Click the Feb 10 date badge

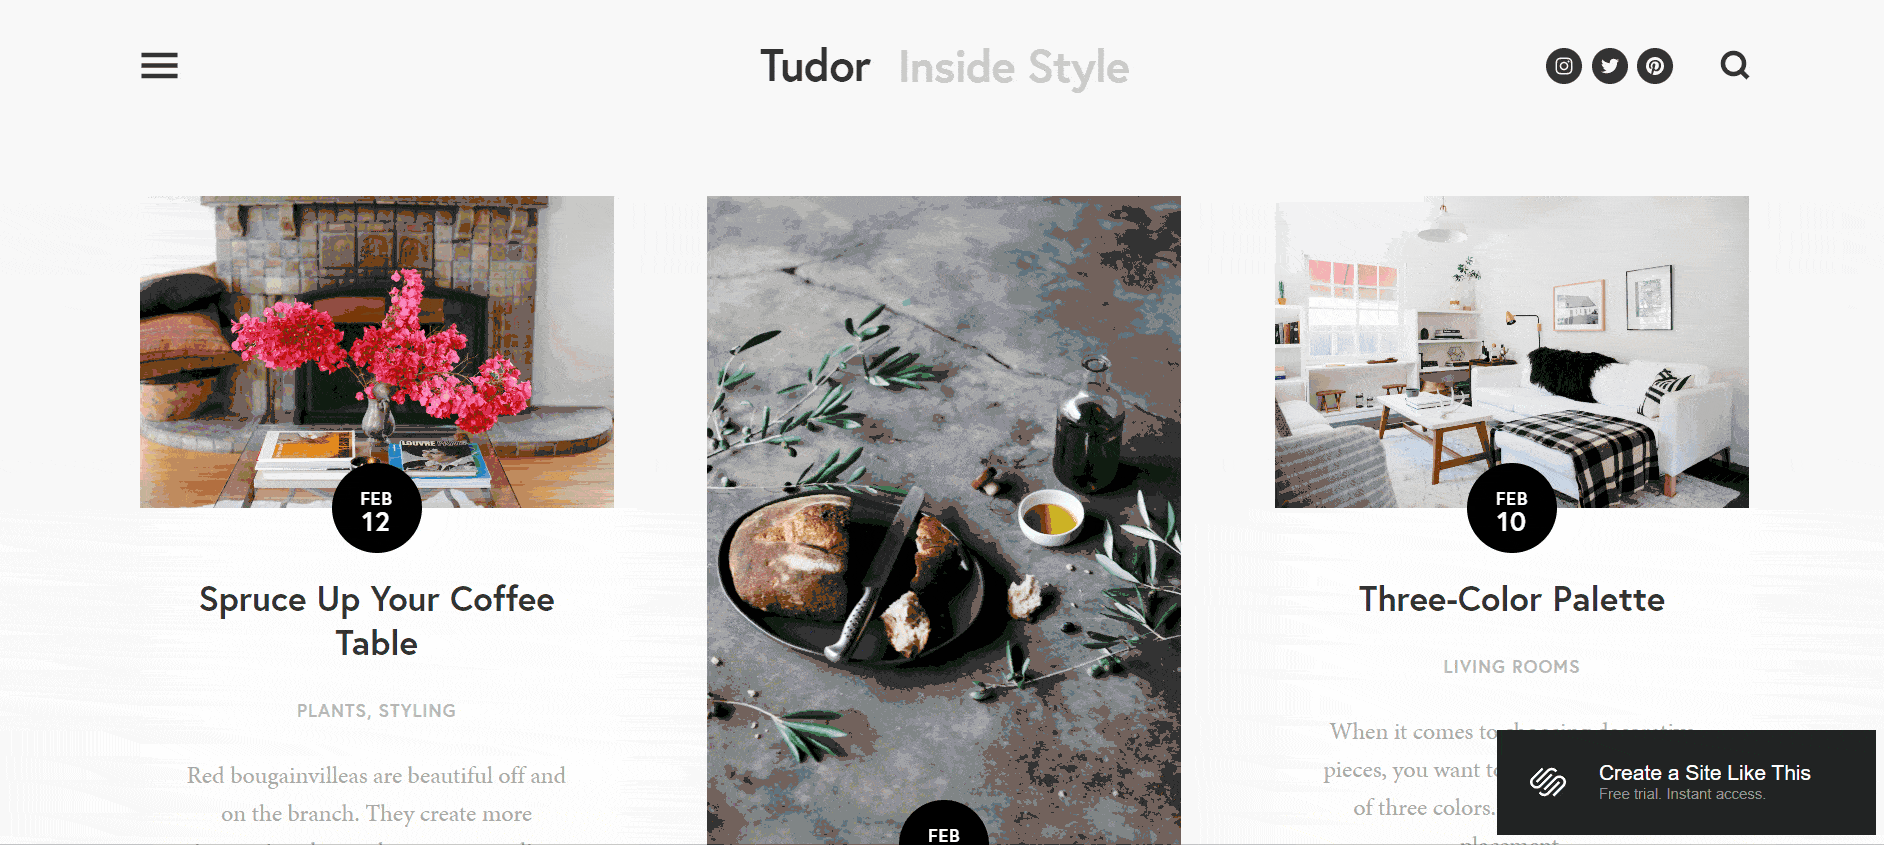pos(1511,508)
